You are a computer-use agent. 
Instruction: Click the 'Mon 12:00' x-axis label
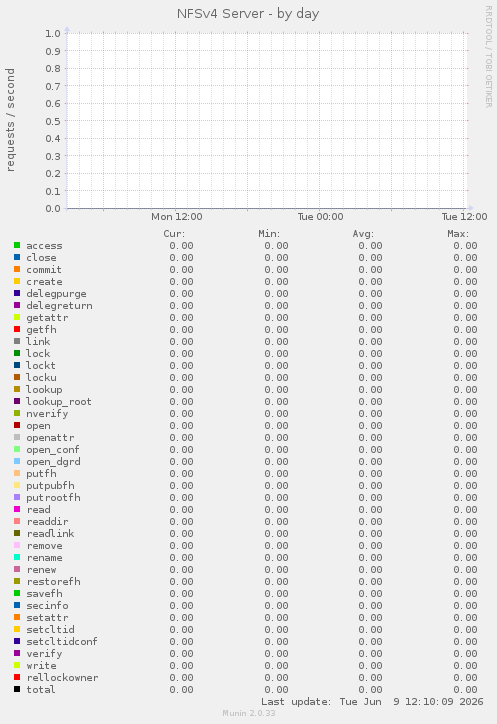pyautogui.click(x=176, y=217)
